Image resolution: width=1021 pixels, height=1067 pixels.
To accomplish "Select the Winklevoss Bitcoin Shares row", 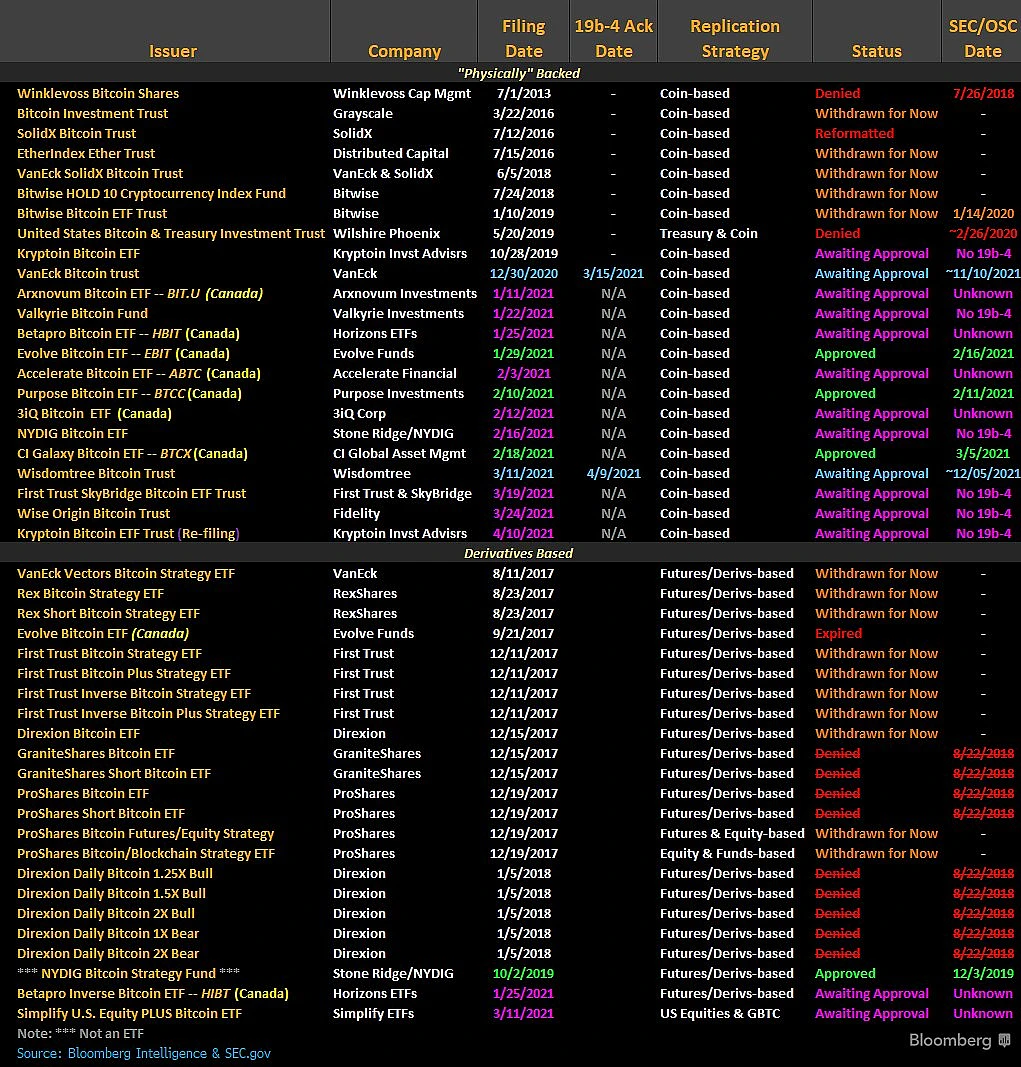I will coord(510,93).
